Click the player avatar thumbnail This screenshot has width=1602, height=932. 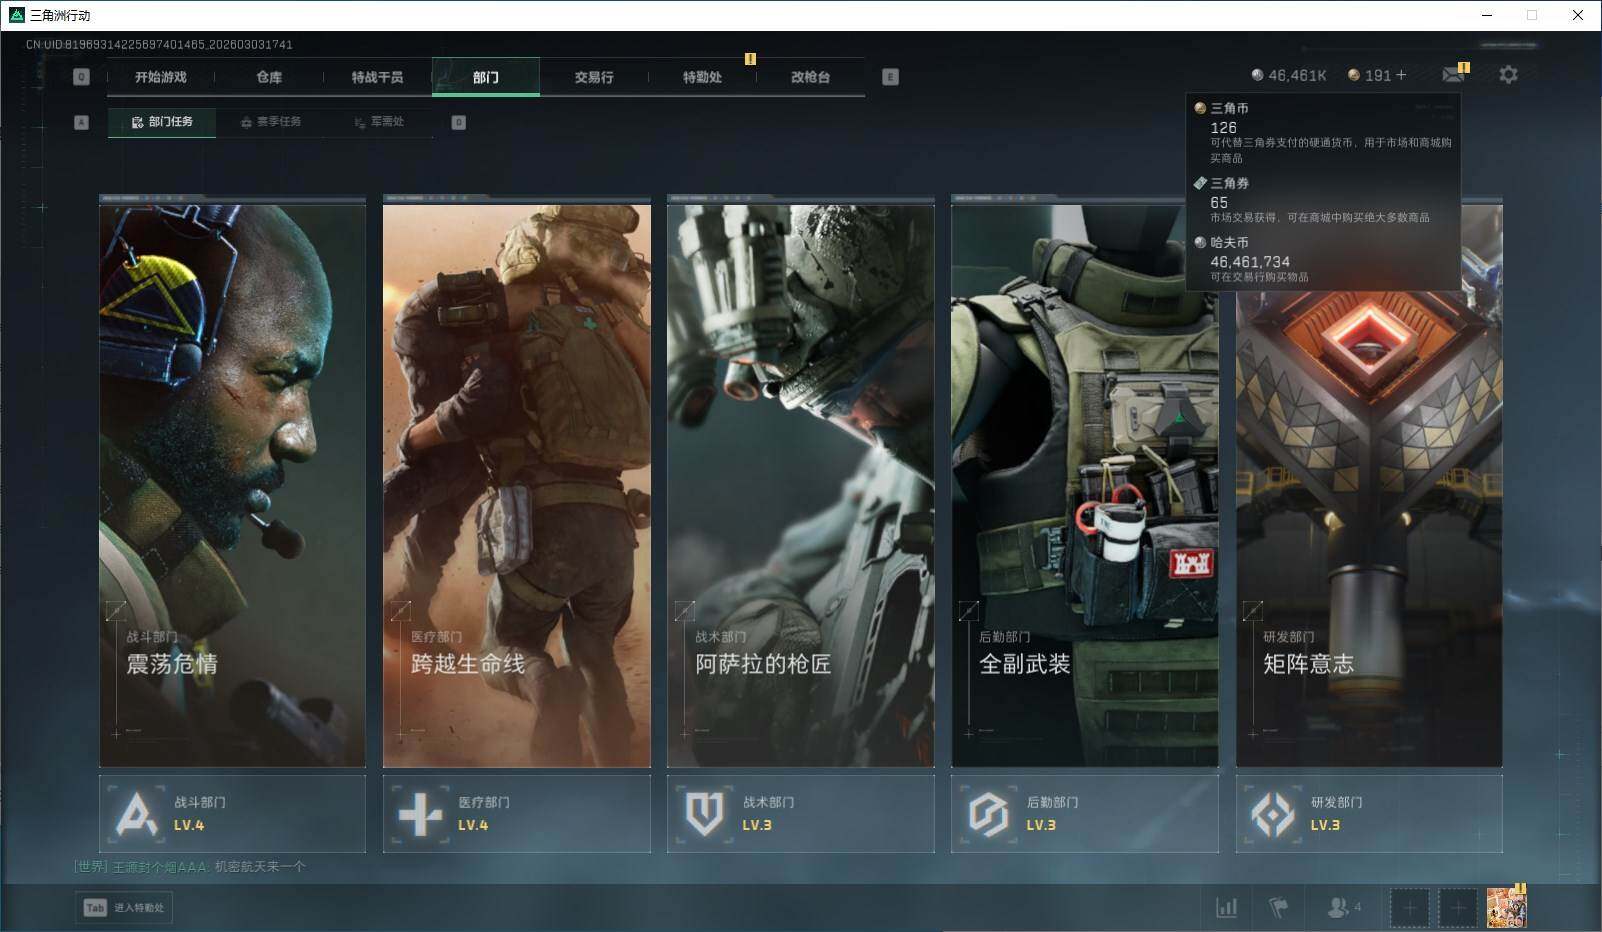tap(1506, 907)
